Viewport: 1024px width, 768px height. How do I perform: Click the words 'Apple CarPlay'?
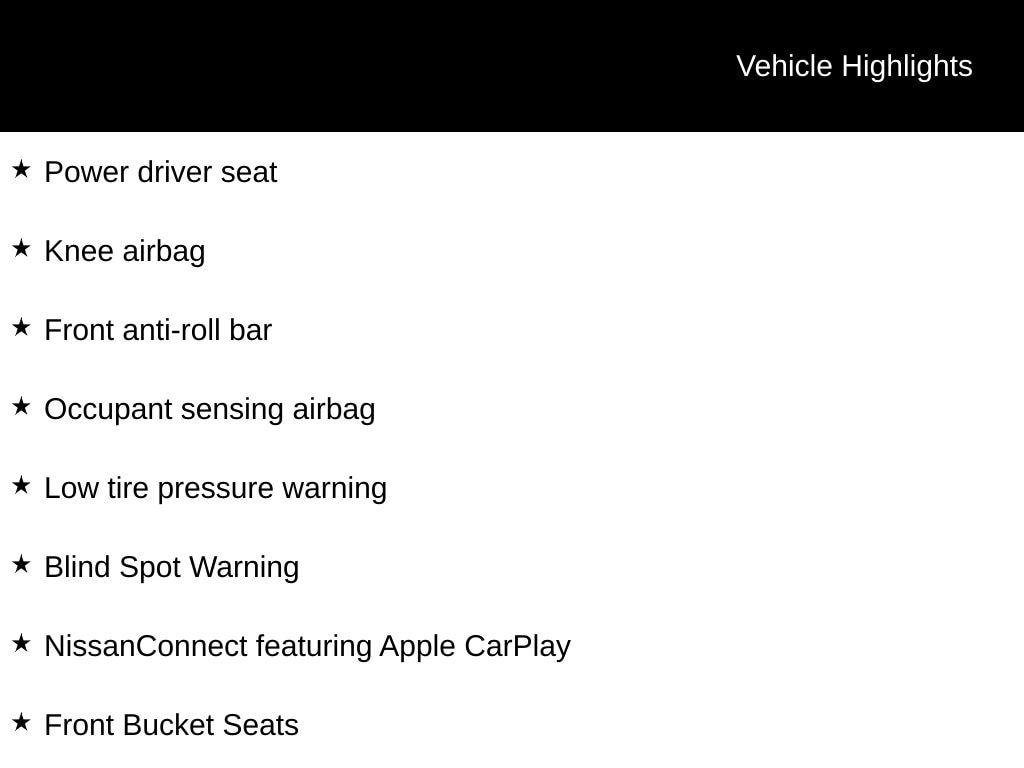[475, 646]
